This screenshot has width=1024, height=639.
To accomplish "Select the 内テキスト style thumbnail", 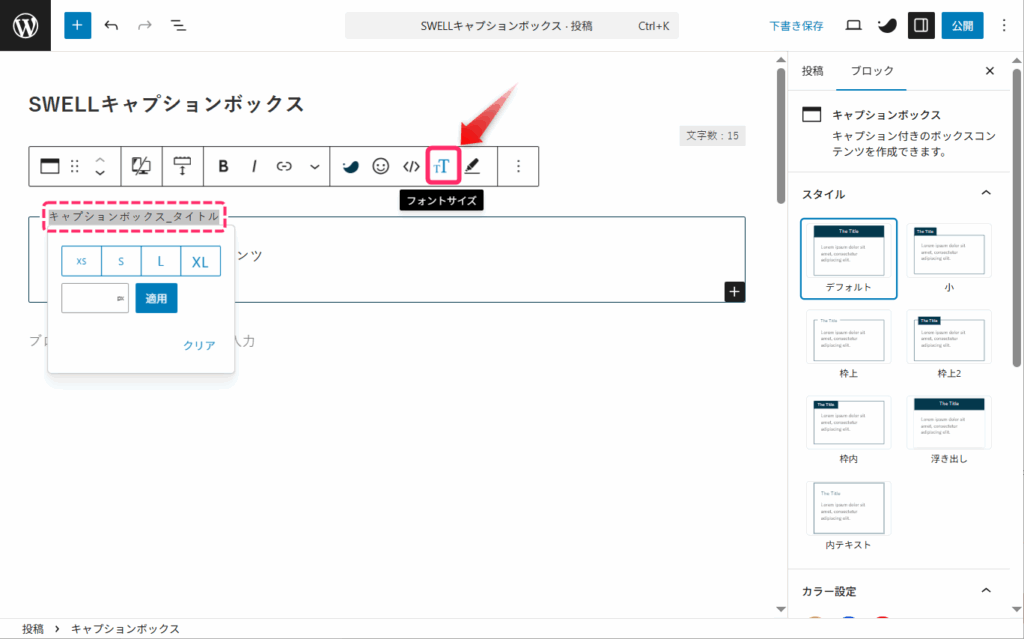I will tap(848, 516).
